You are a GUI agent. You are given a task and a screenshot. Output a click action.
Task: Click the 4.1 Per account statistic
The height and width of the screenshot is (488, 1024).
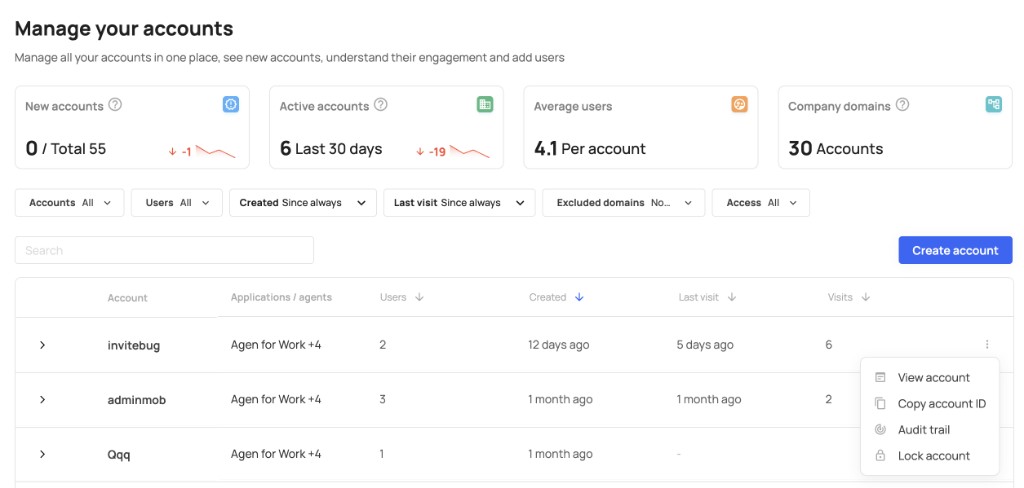click(590, 149)
